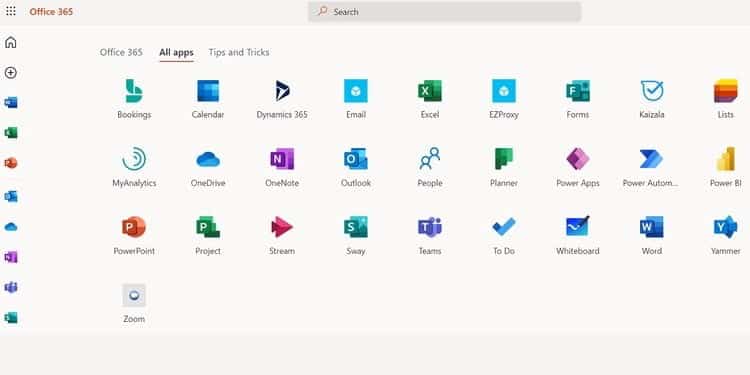Switch to the Tips and Tricks tab
750x375 pixels.
pos(239,52)
